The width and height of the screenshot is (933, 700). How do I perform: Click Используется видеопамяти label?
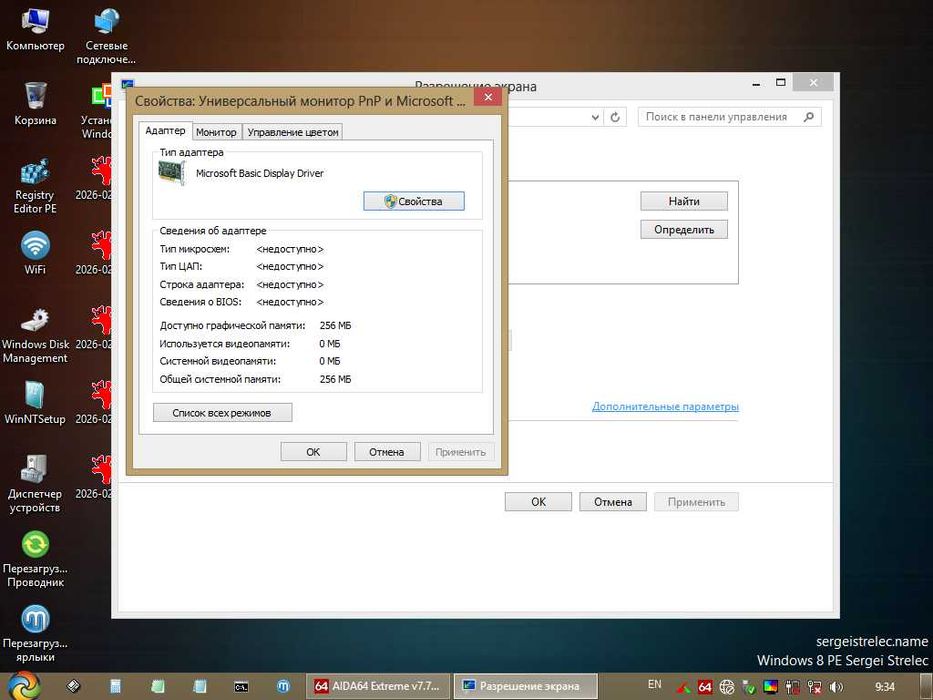(x=225, y=343)
